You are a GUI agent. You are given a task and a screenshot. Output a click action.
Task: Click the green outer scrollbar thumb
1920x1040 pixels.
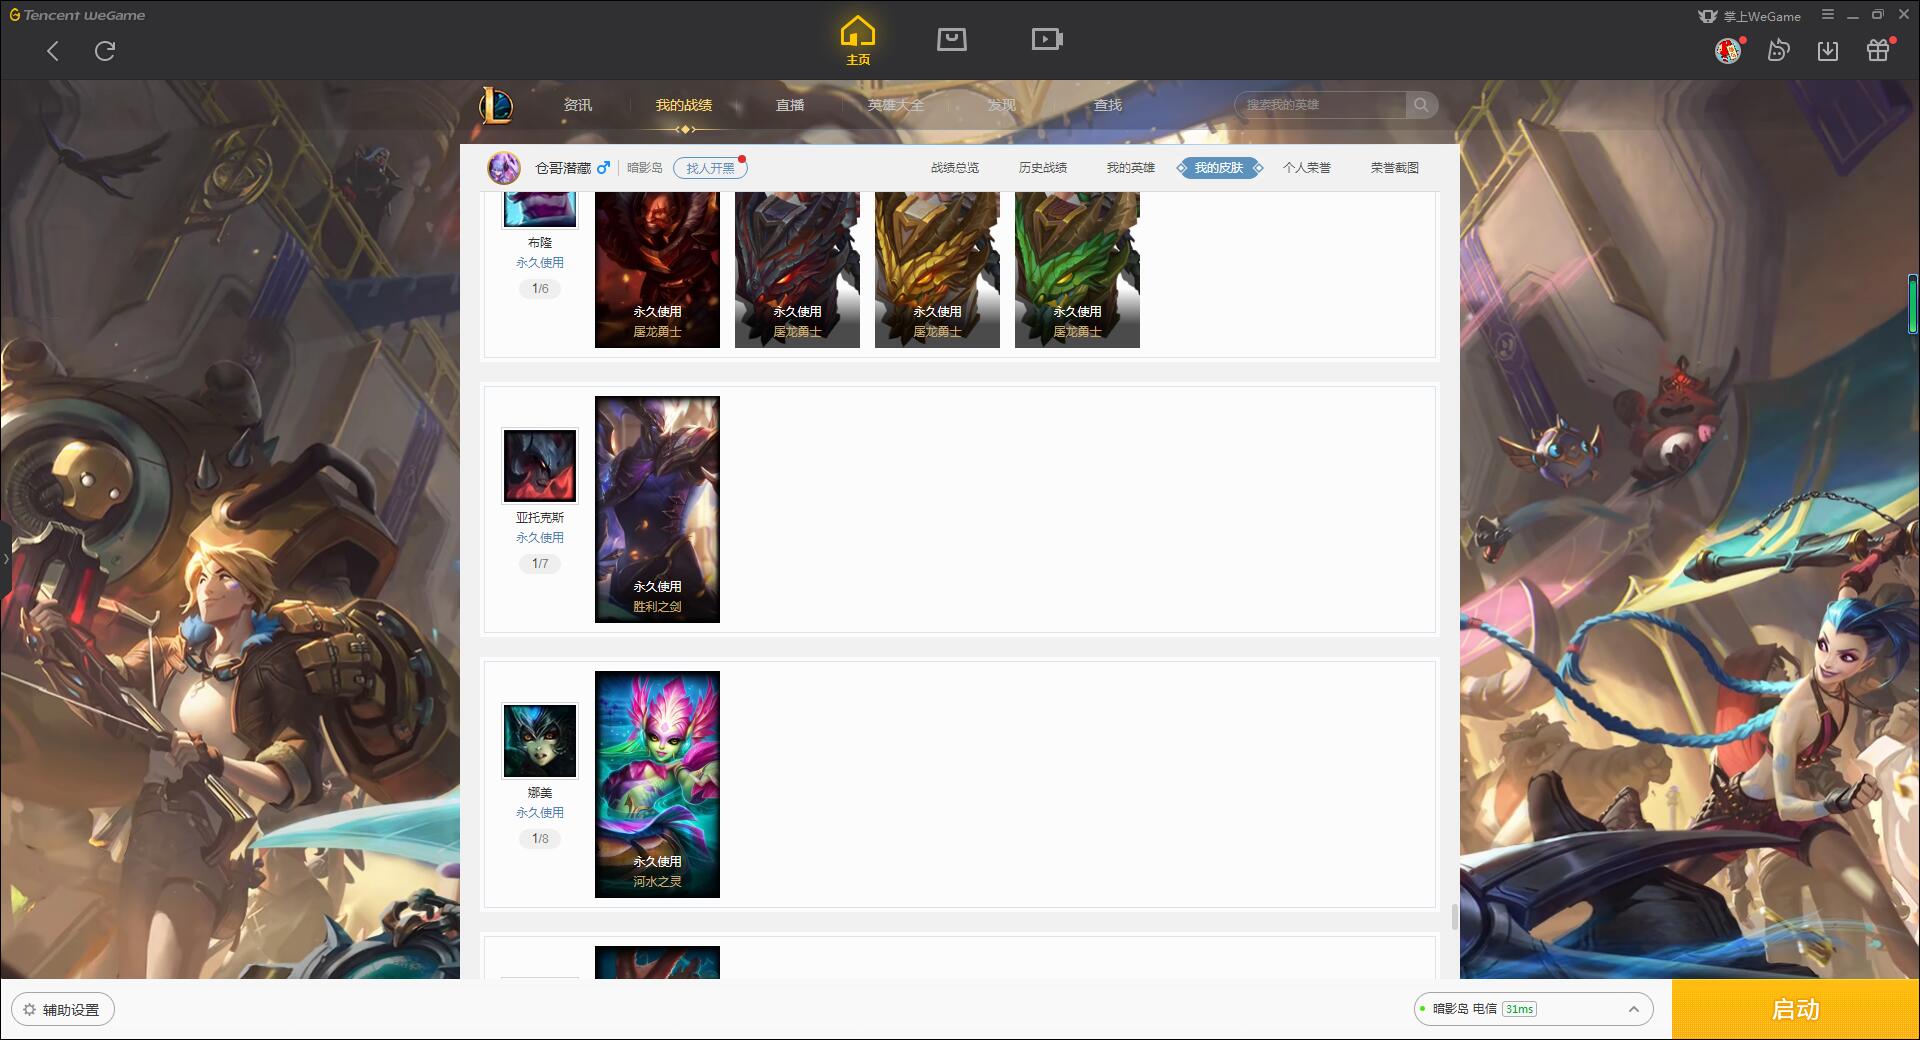tap(1913, 304)
